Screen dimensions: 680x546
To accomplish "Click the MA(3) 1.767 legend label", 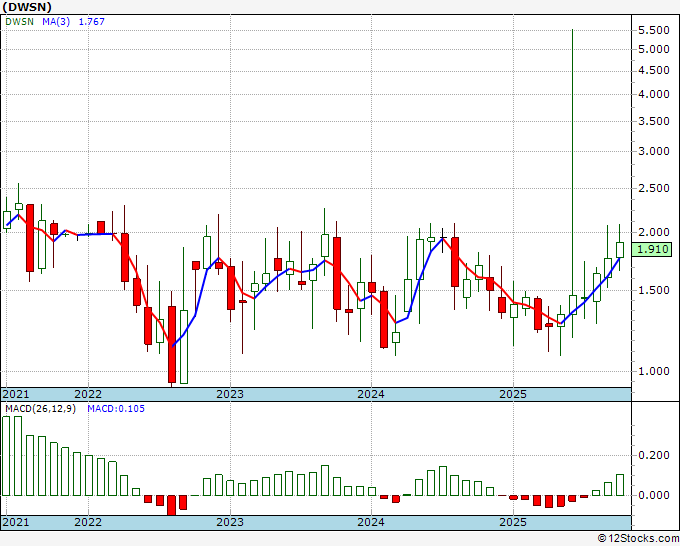I will click(73, 21).
